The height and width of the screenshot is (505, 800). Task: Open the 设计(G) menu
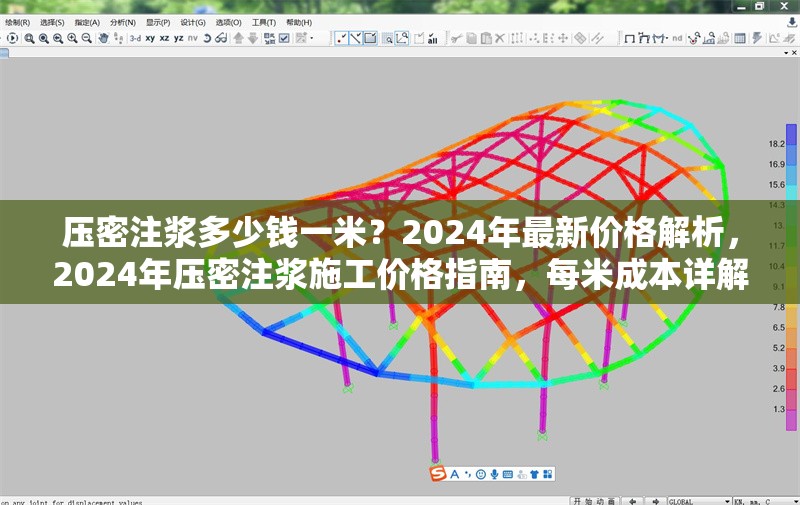(193, 22)
